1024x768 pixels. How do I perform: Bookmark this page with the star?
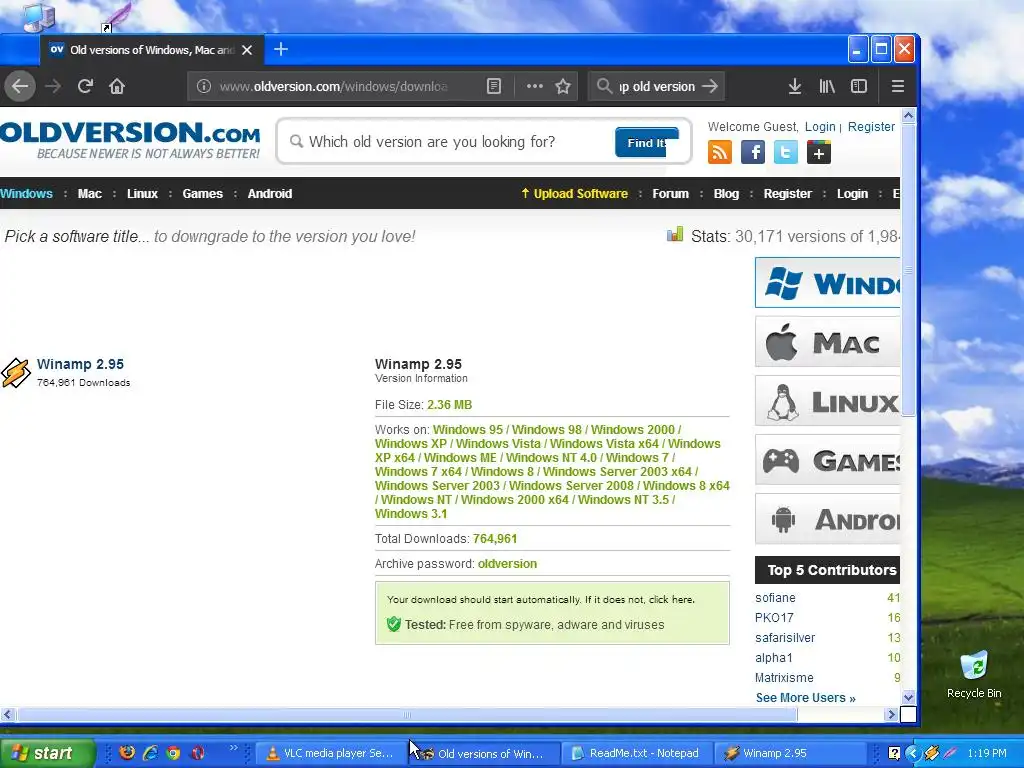[563, 86]
